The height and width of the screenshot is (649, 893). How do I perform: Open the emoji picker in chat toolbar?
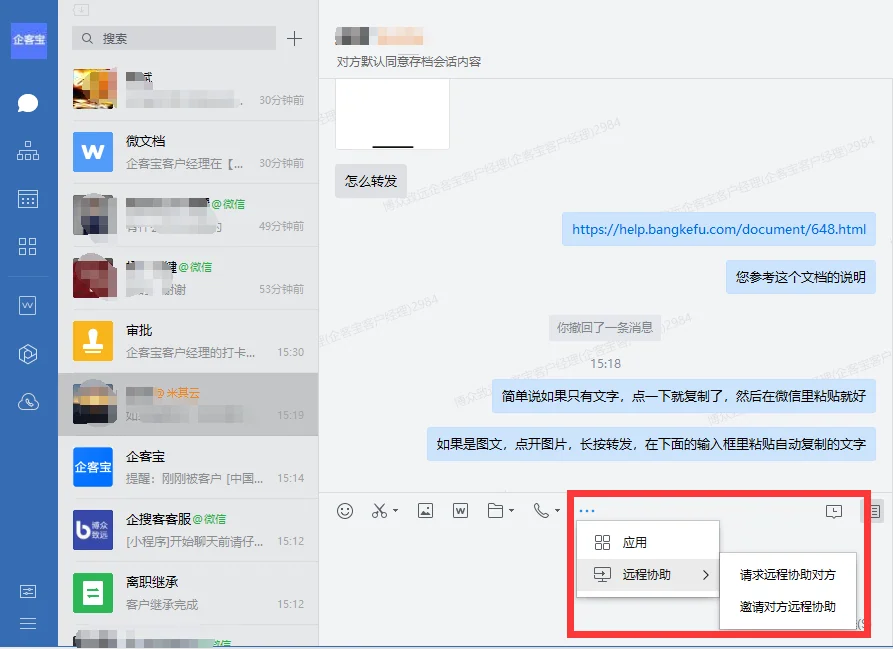pyautogui.click(x=345, y=511)
